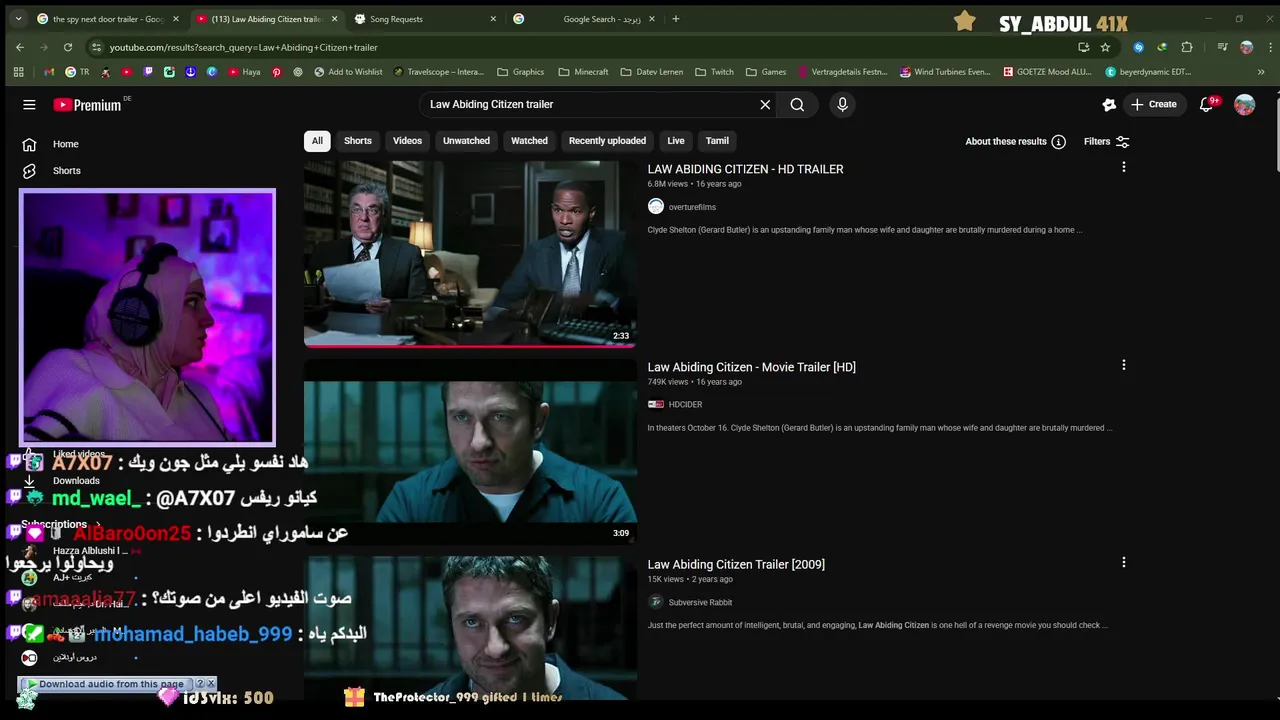Image resolution: width=1280 pixels, height=720 pixels.
Task: Go back with the browser back arrow
Action: pos(20,47)
